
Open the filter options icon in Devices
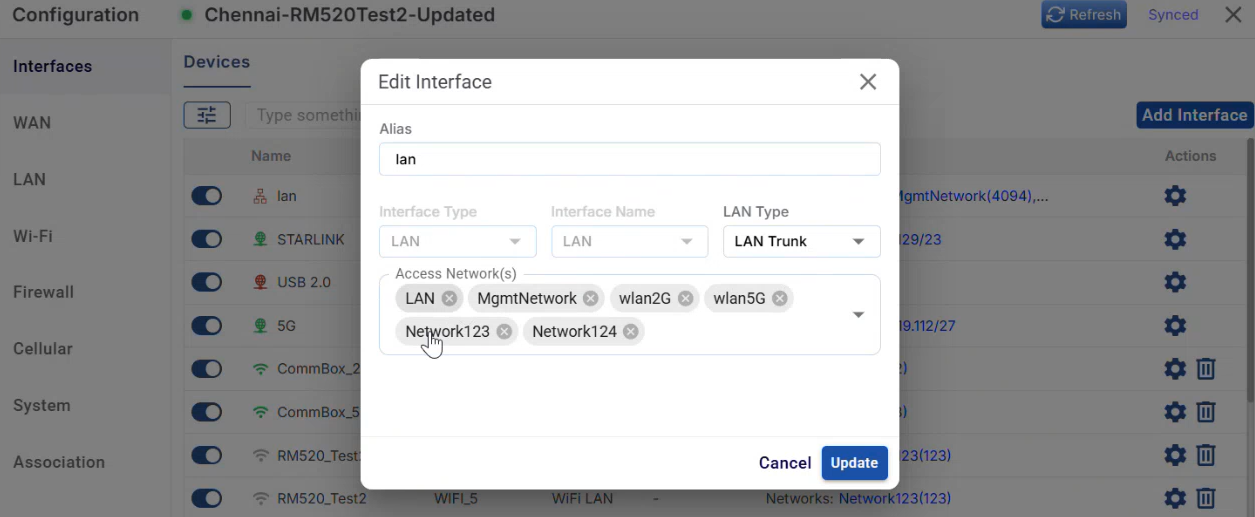coord(207,115)
